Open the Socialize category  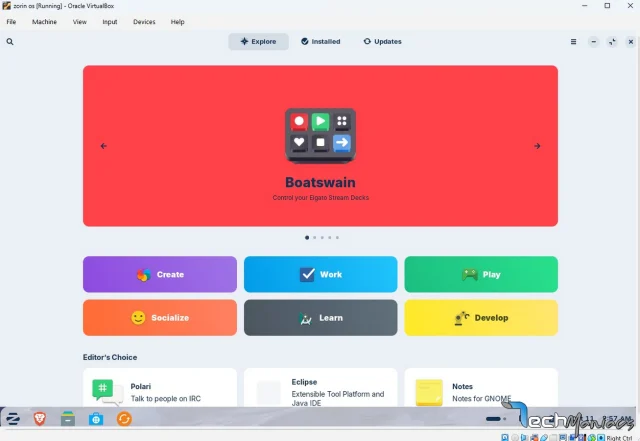tap(160, 318)
